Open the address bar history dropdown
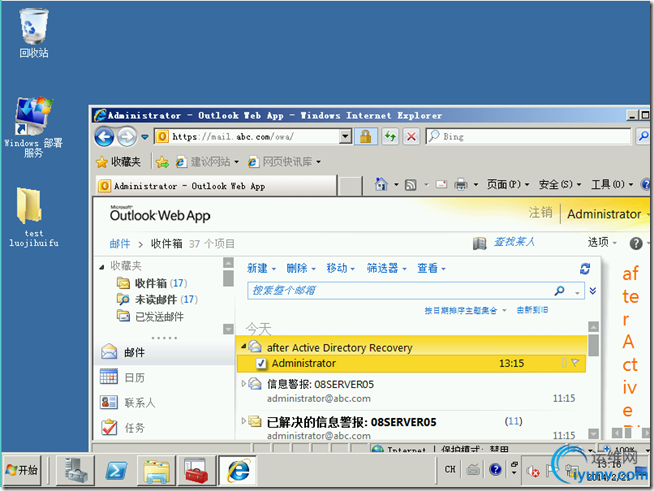The width and height of the screenshot is (654, 491). [x=345, y=136]
